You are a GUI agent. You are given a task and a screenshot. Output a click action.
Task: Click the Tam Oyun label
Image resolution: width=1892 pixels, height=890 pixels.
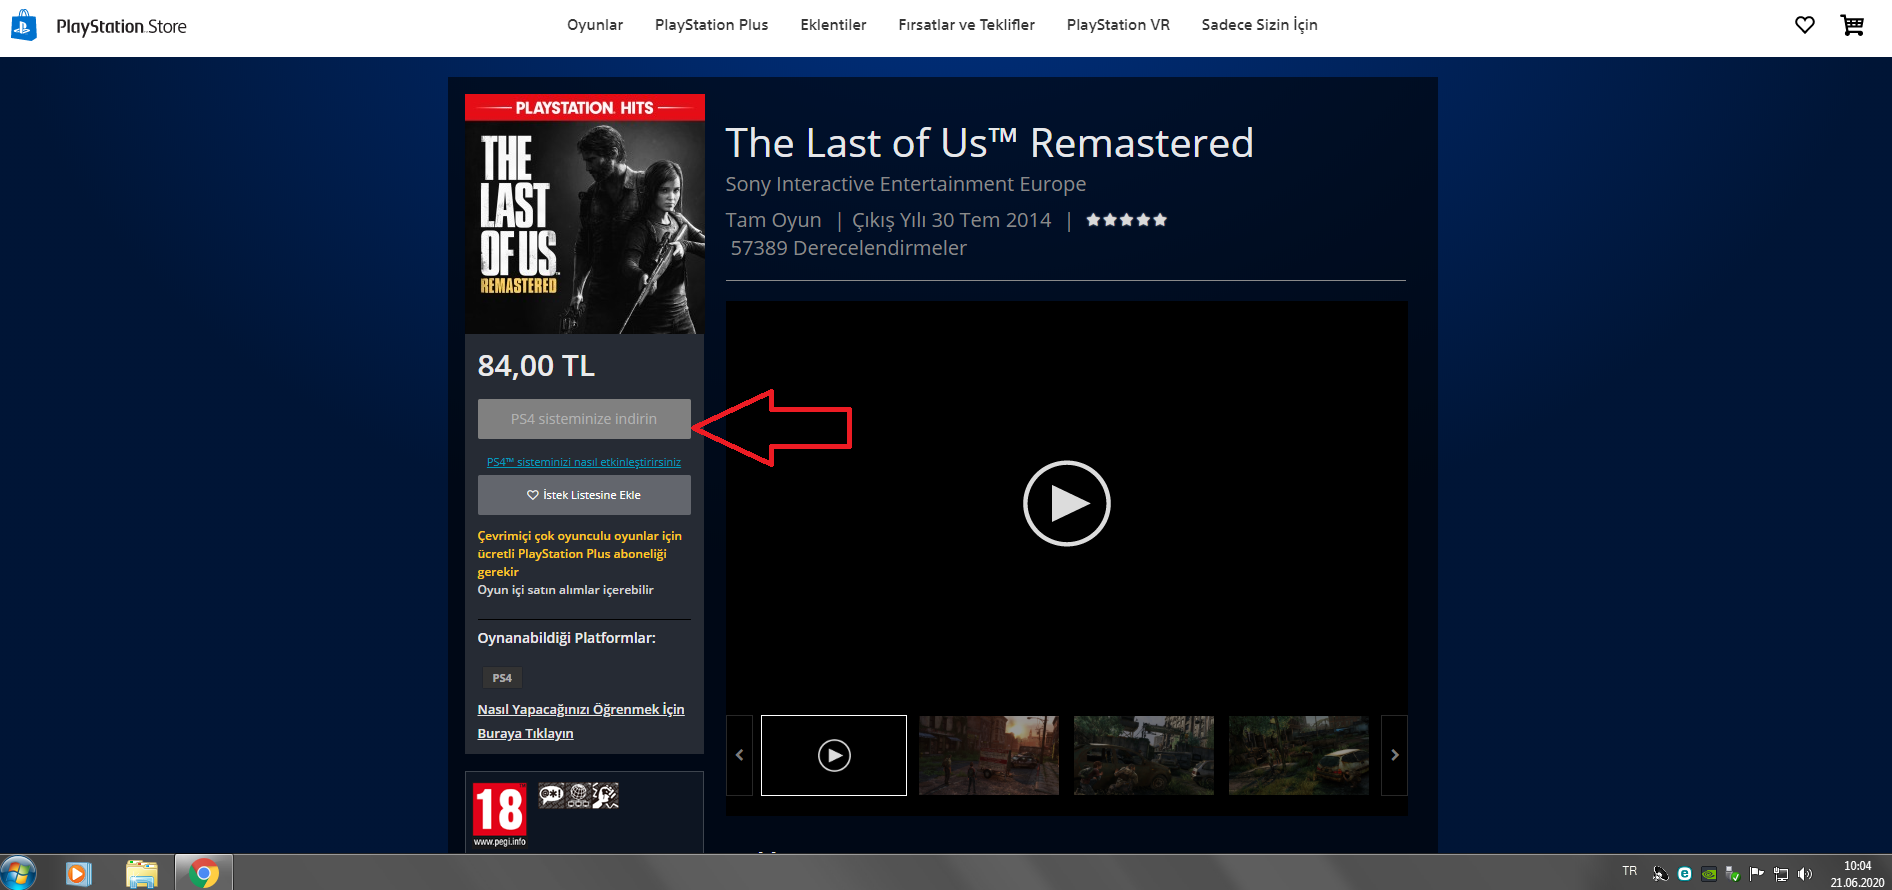tap(773, 220)
